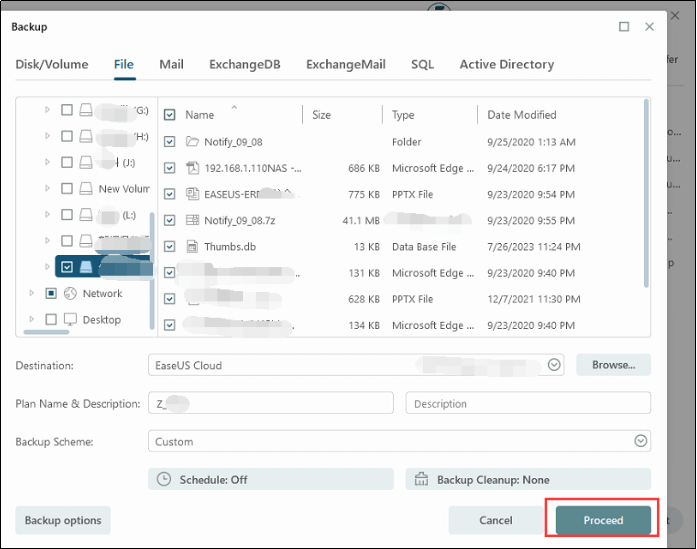Screen dimensions: 697x549
Task: Toggle the select-all checkbox beside Name header
Action: [x=169, y=115]
